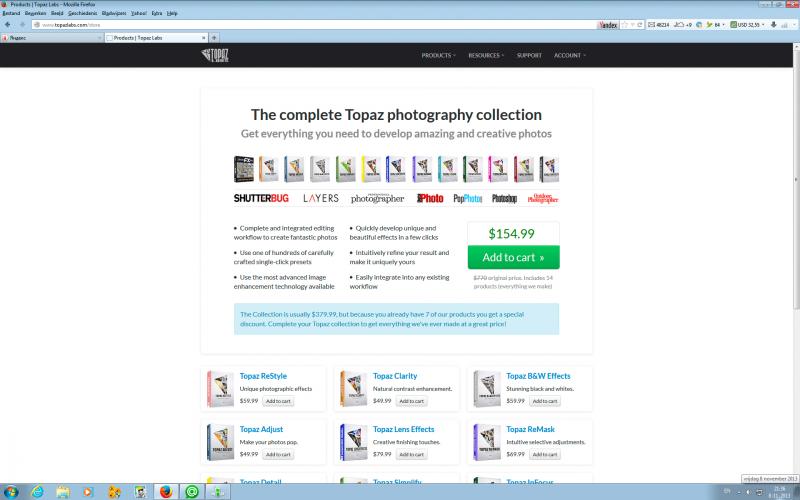Image resolution: width=800 pixels, height=500 pixels.
Task: Open the Beeld menu
Action: click(x=57, y=13)
